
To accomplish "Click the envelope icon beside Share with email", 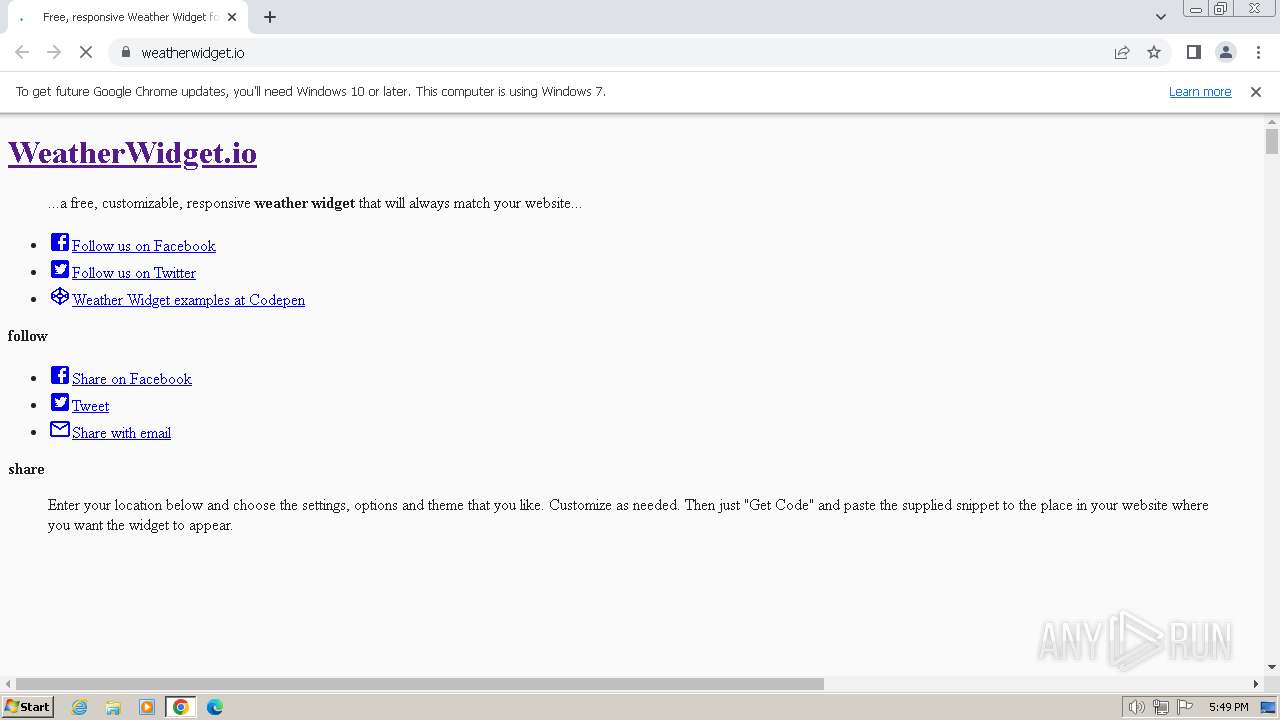I will 60,430.
